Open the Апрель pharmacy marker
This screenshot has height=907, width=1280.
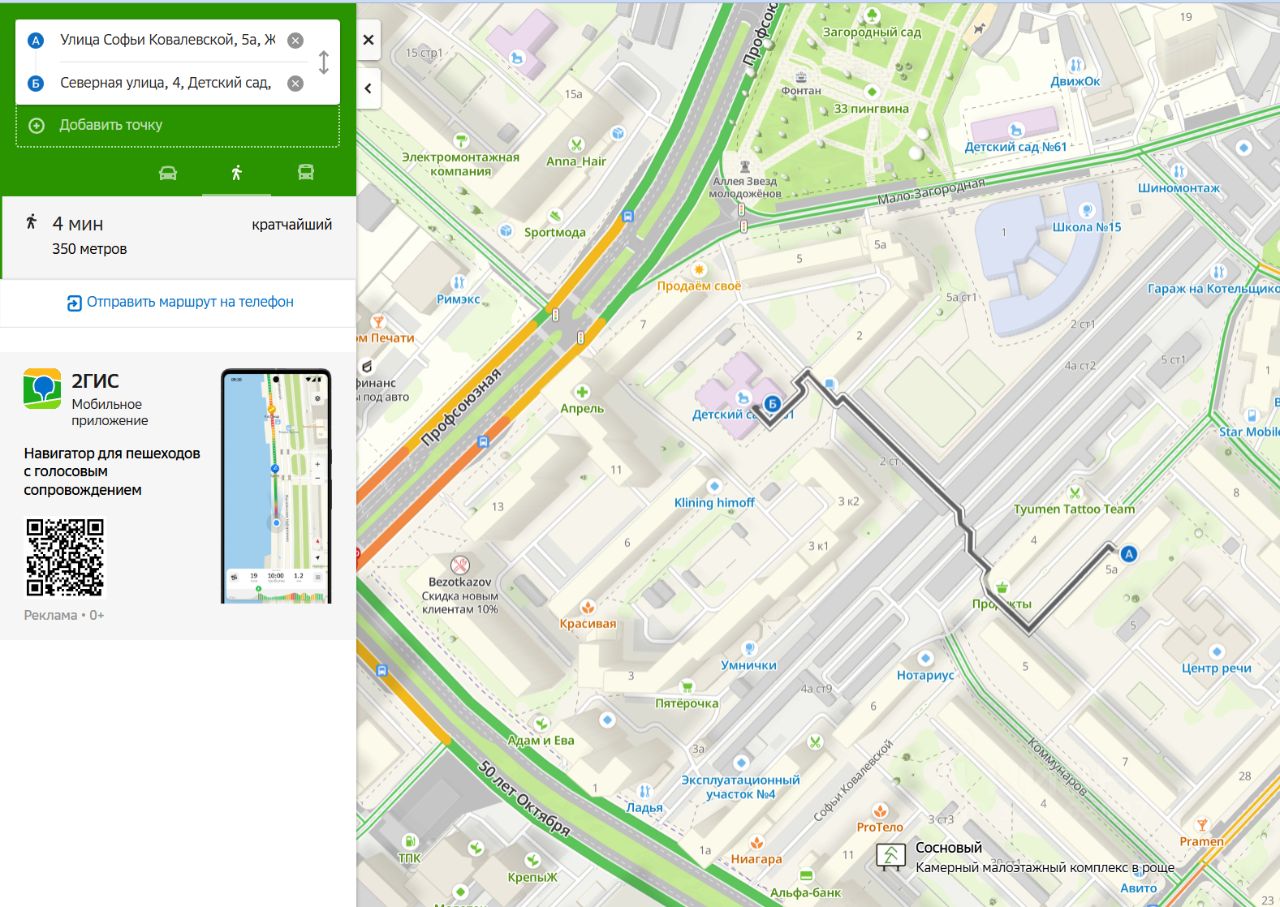point(582,392)
